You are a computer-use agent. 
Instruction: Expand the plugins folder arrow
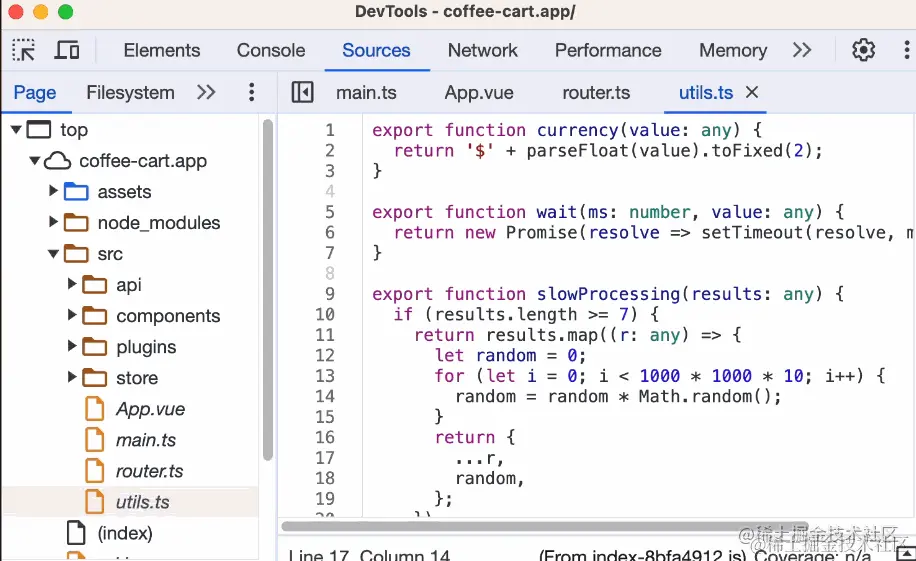(72, 345)
